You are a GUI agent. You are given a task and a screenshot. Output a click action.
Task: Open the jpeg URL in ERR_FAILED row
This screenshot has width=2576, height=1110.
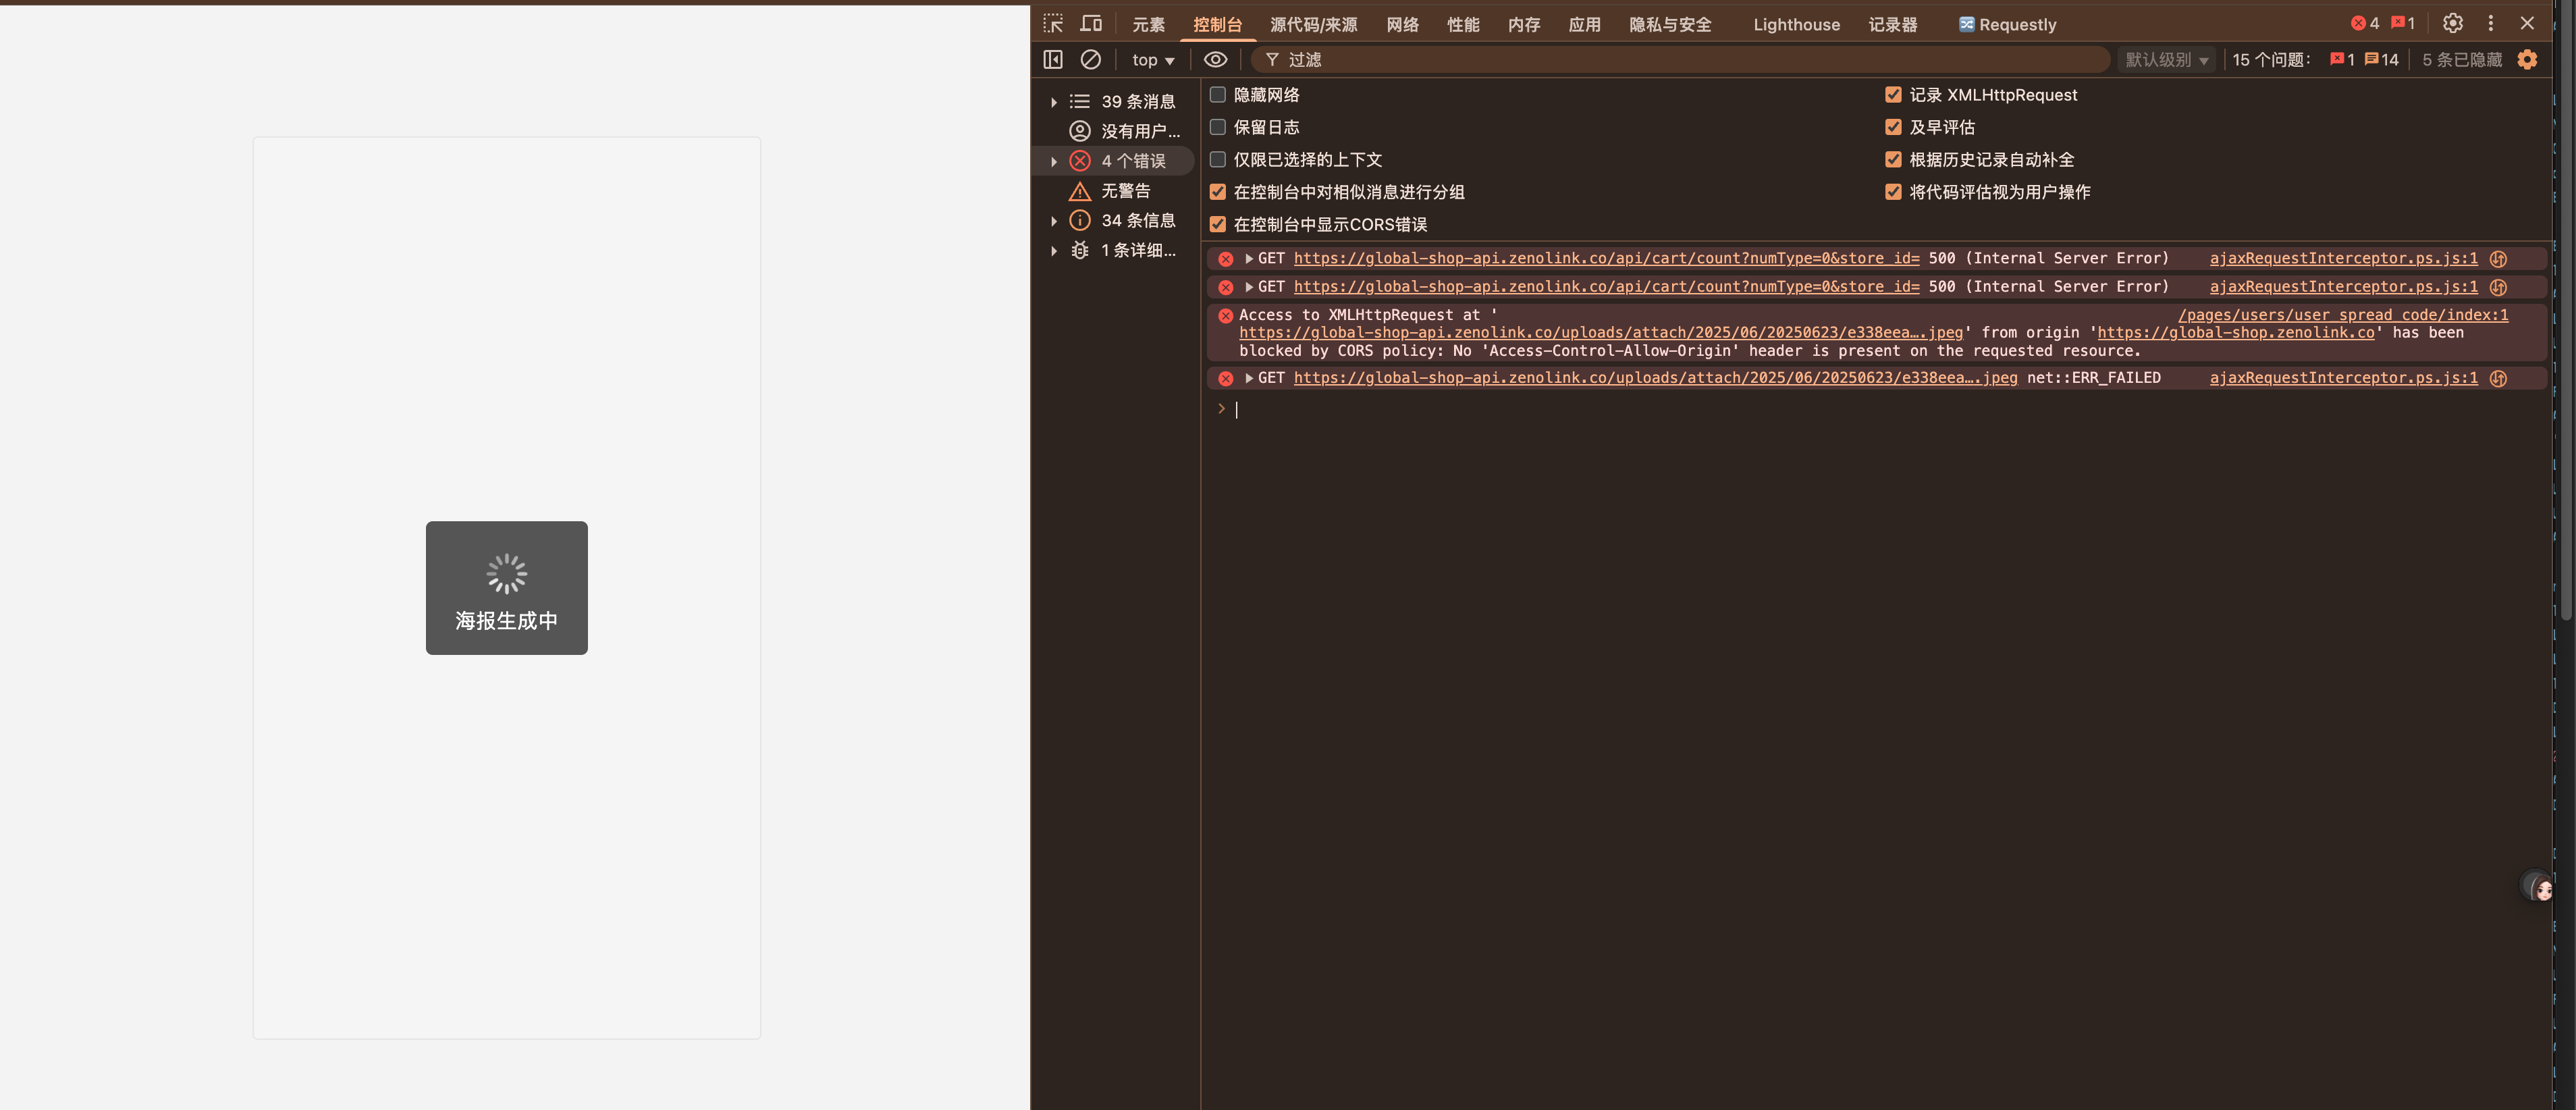coord(1655,378)
